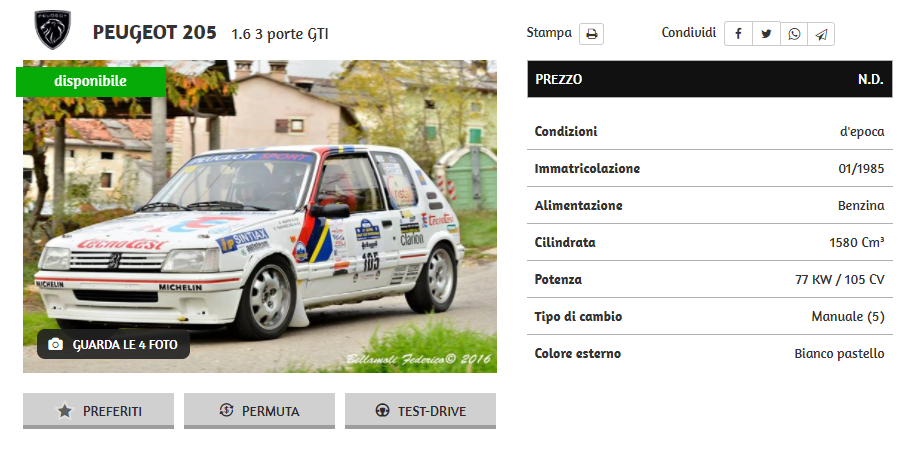Screen dimensions: 912x452
Task: Click the exchange icon in Permuta
Action: click(x=226, y=410)
